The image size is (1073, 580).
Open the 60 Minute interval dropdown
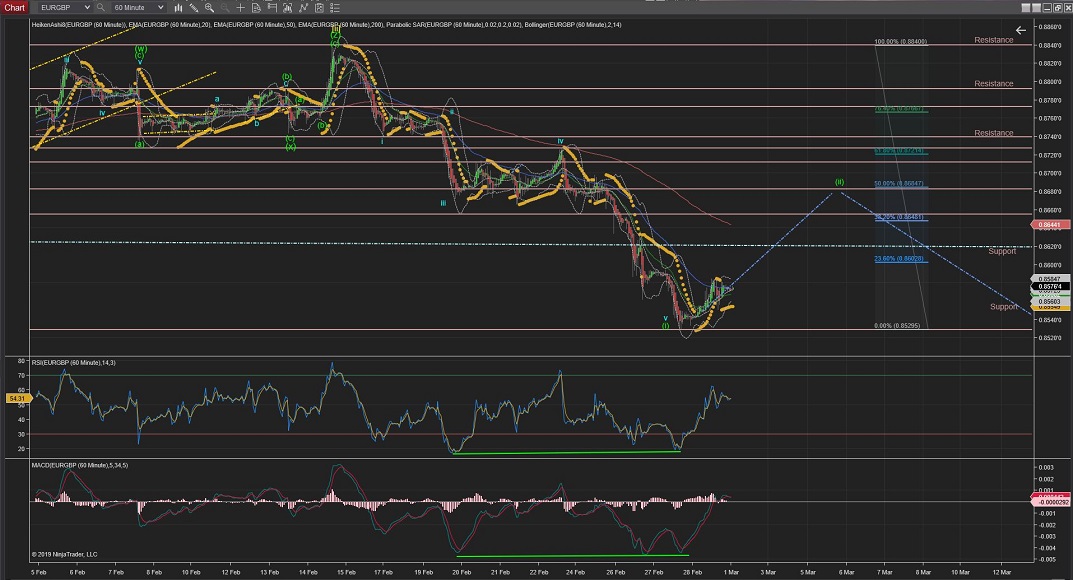tap(138, 8)
